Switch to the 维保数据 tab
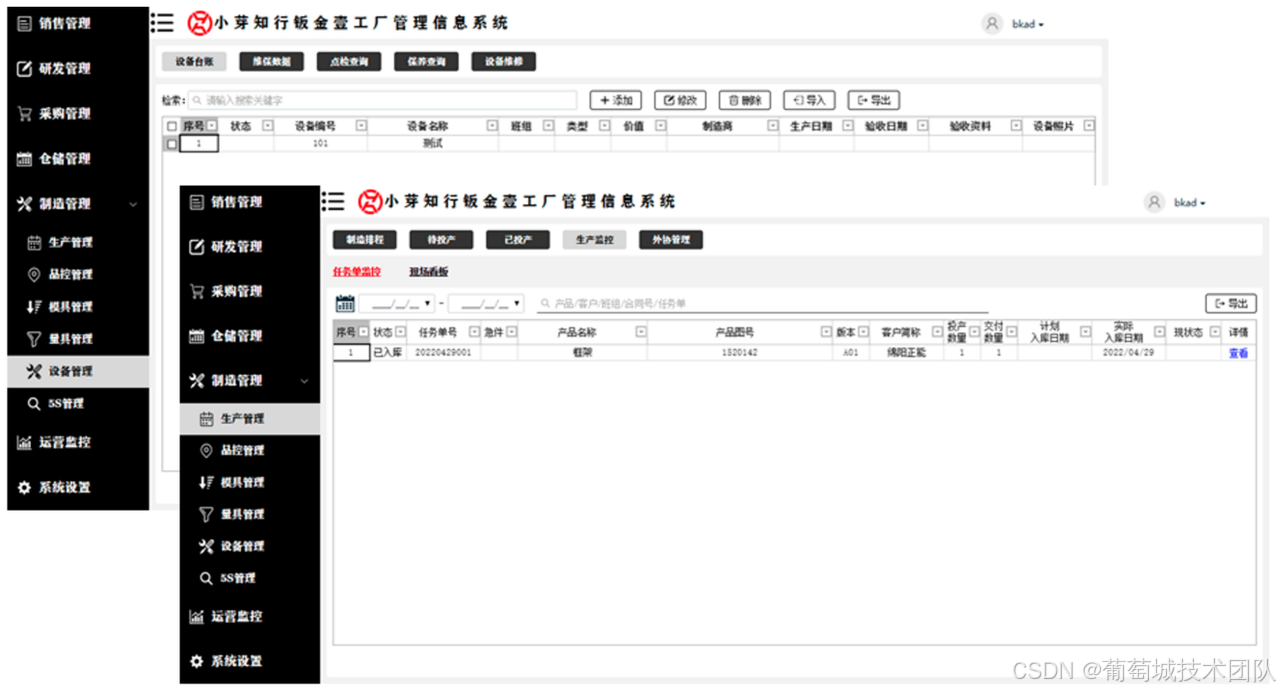Image resolution: width=1280 pixels, height=692 pixels. [x=271, y=62]
